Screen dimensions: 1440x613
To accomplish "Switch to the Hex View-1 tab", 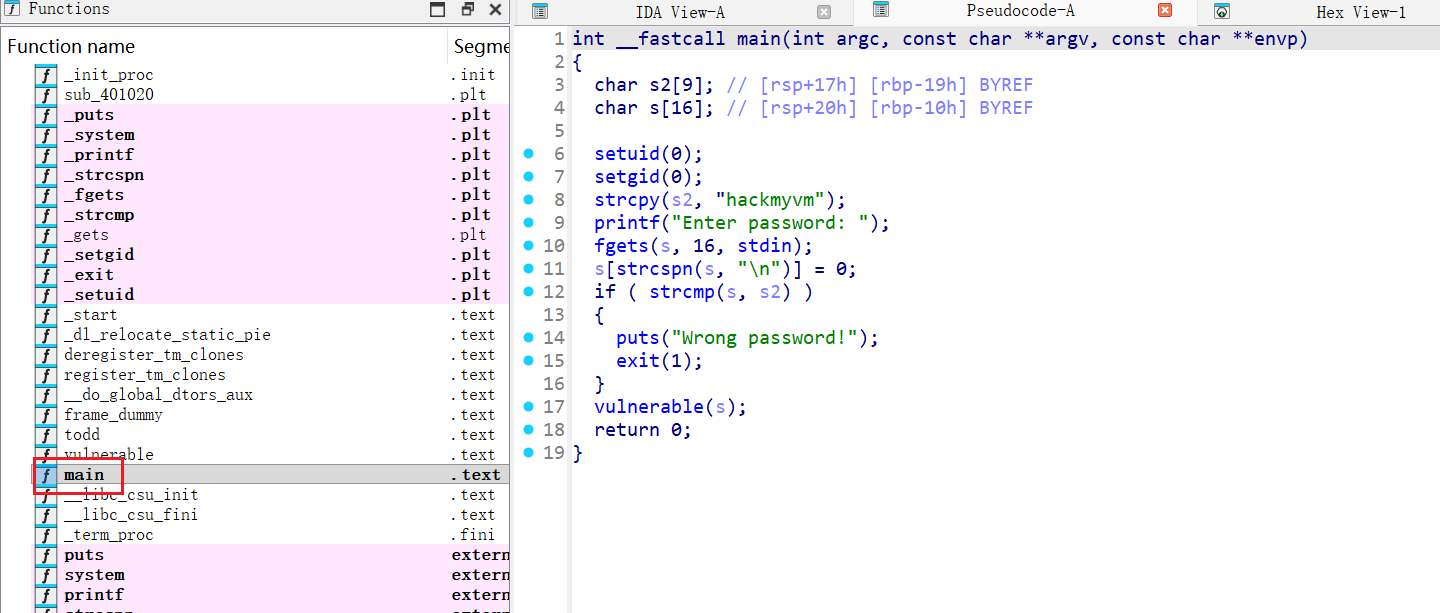I will click(1360, 12).
